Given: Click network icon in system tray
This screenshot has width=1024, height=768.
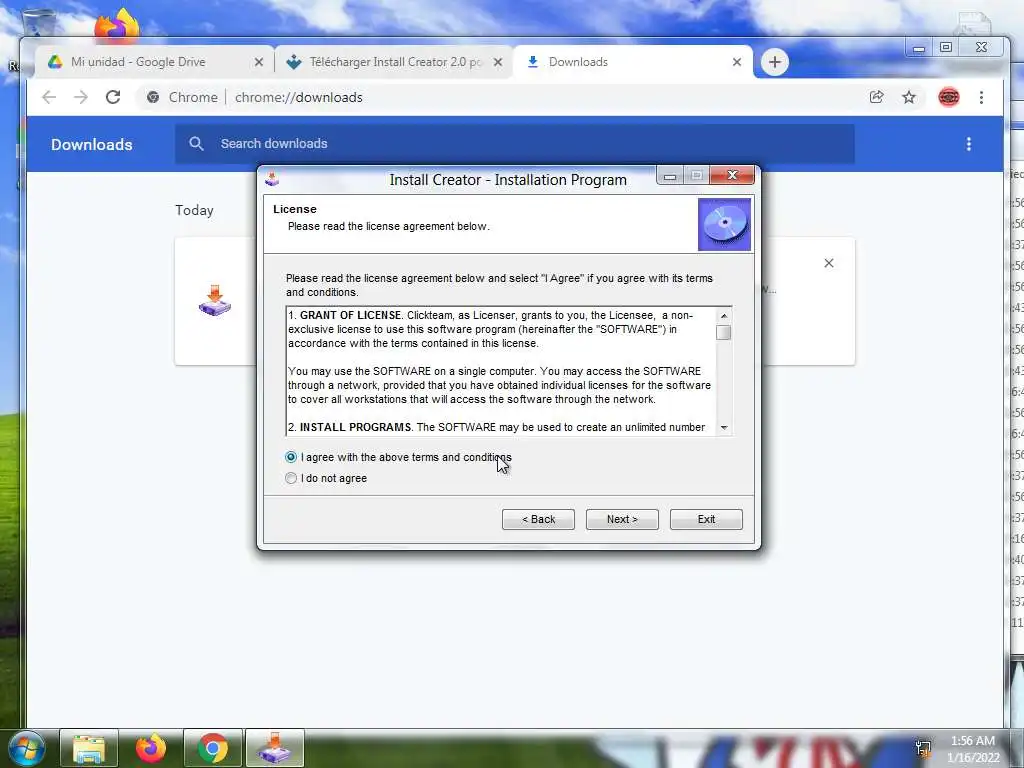Looking at the screenshot, I should pos(923,749).
